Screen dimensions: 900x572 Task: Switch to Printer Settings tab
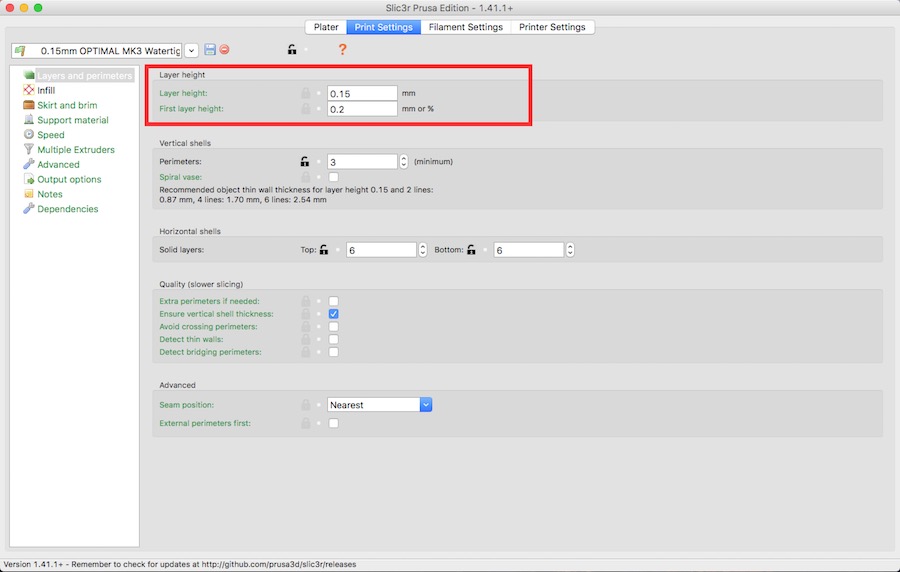552,27
